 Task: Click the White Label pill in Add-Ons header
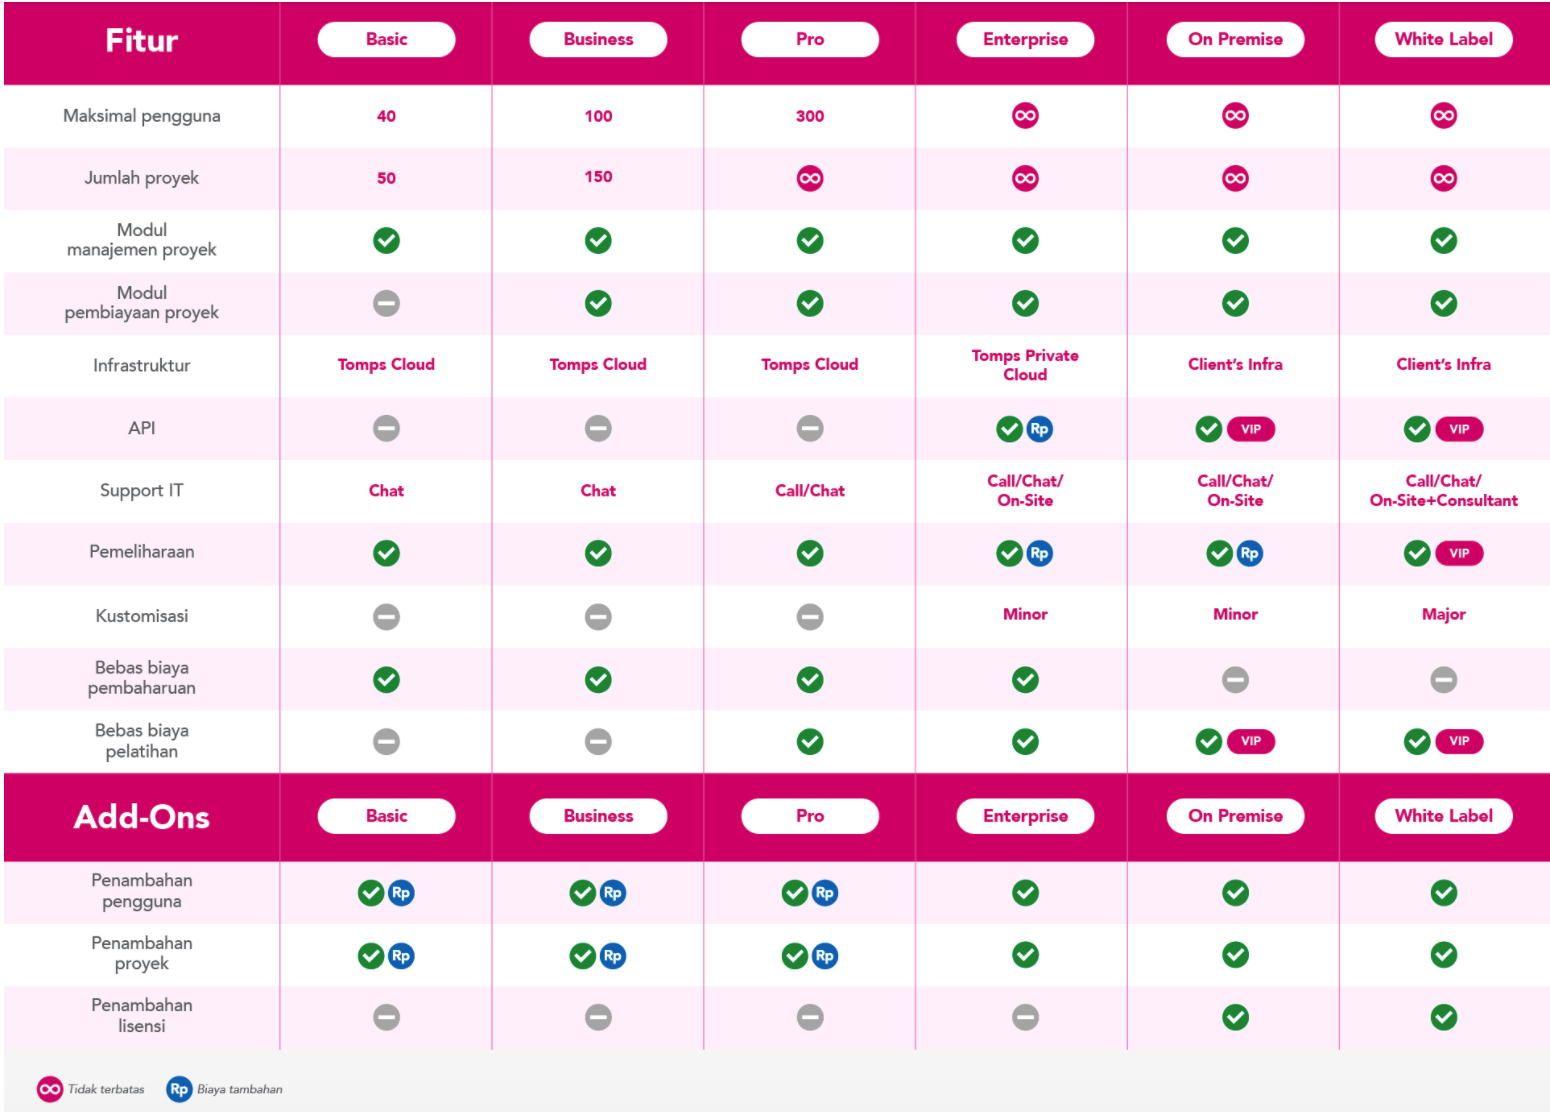1443,816
